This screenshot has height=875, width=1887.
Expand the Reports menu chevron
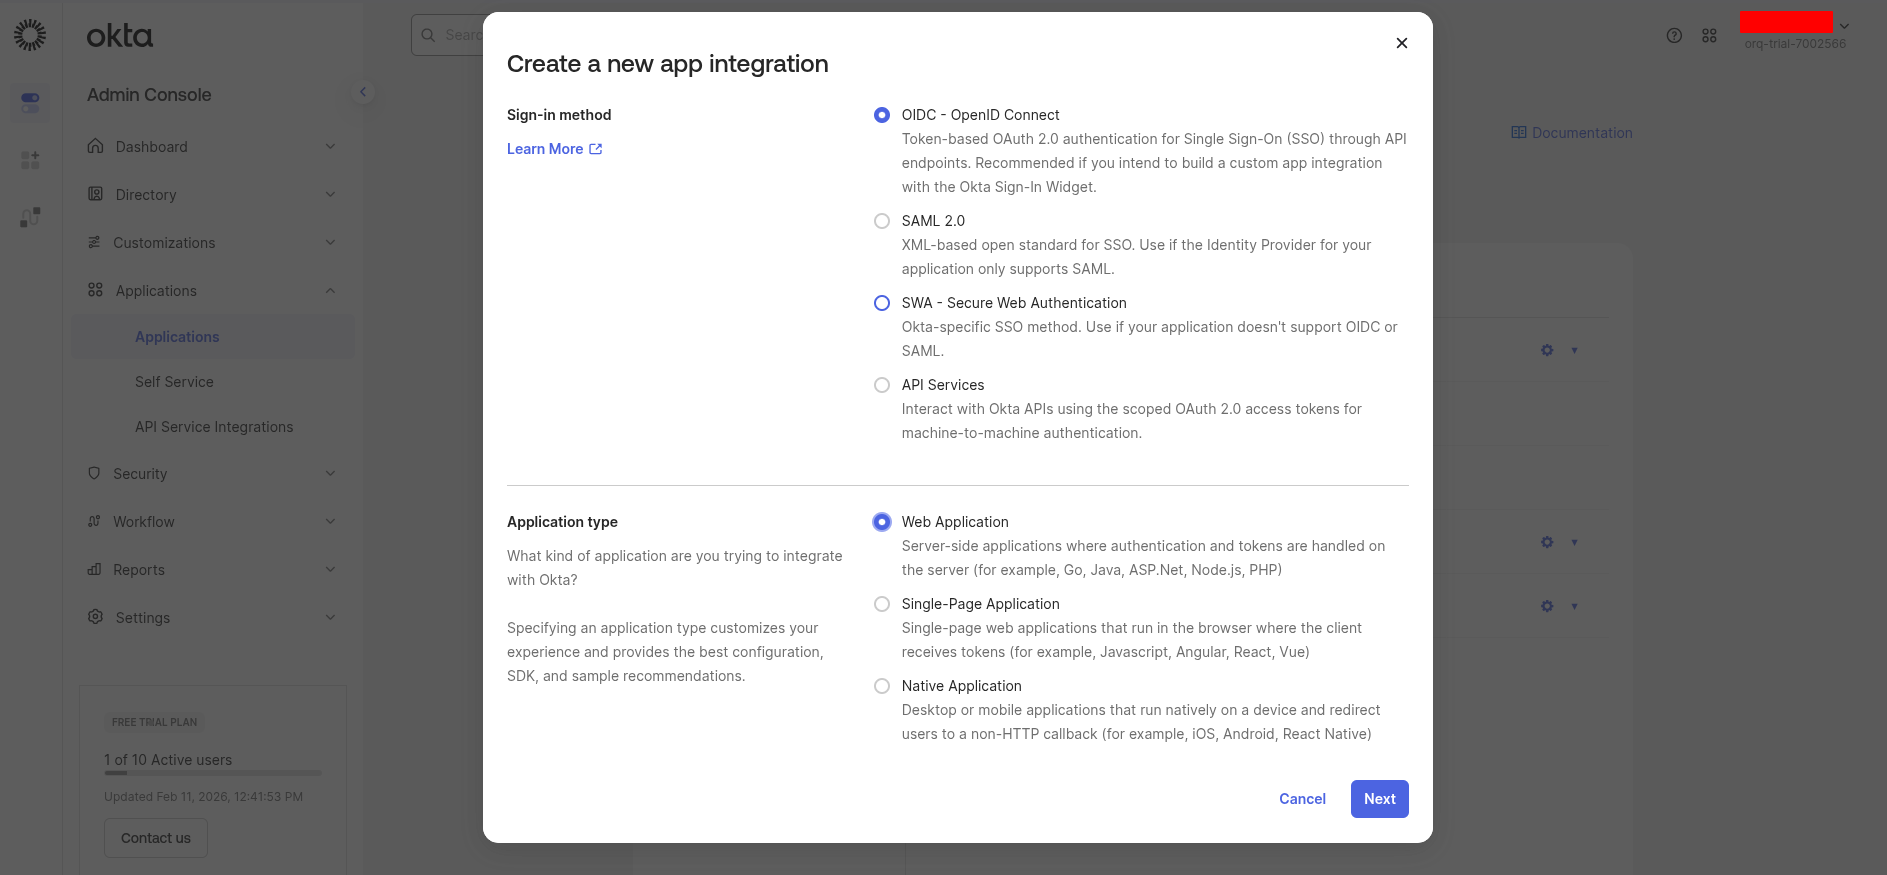point(330,569)
